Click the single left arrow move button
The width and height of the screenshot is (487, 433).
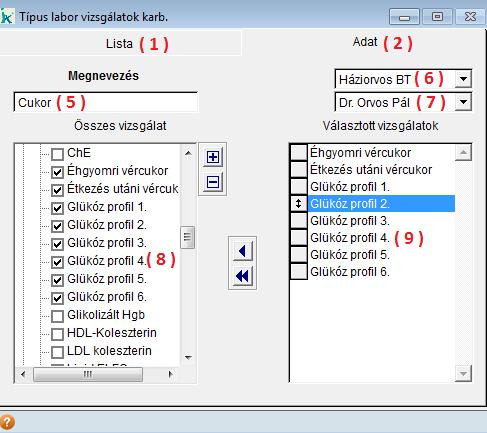pos(242,251)
